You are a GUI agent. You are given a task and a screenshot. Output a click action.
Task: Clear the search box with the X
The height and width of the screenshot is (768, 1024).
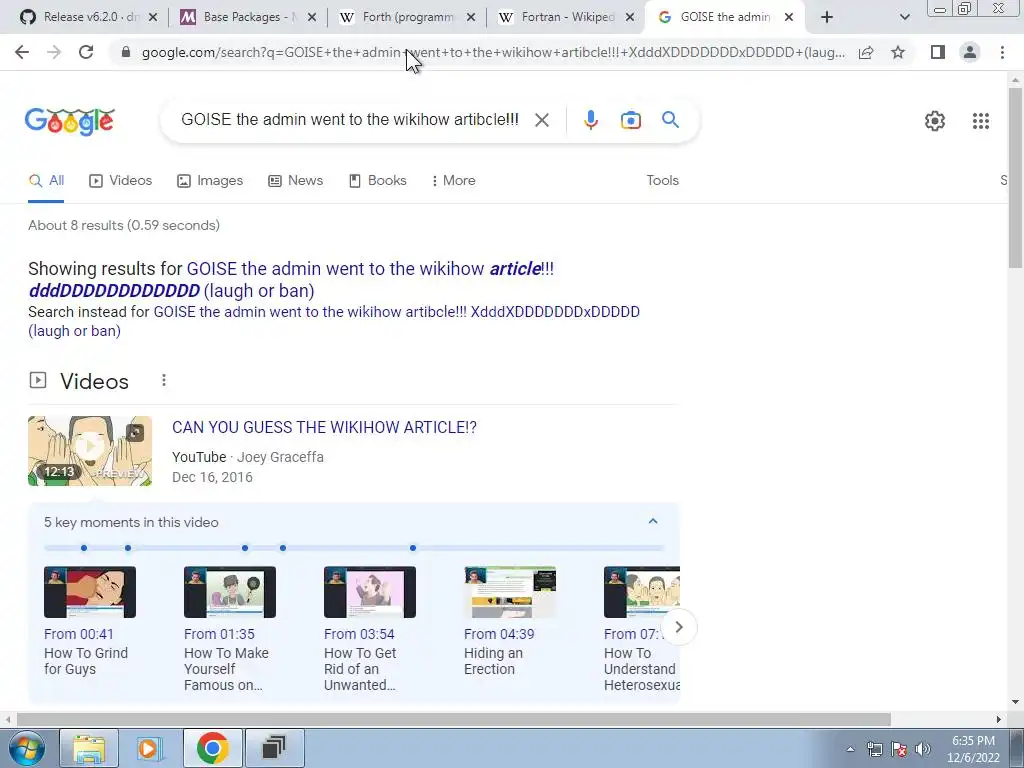[541, 120]
